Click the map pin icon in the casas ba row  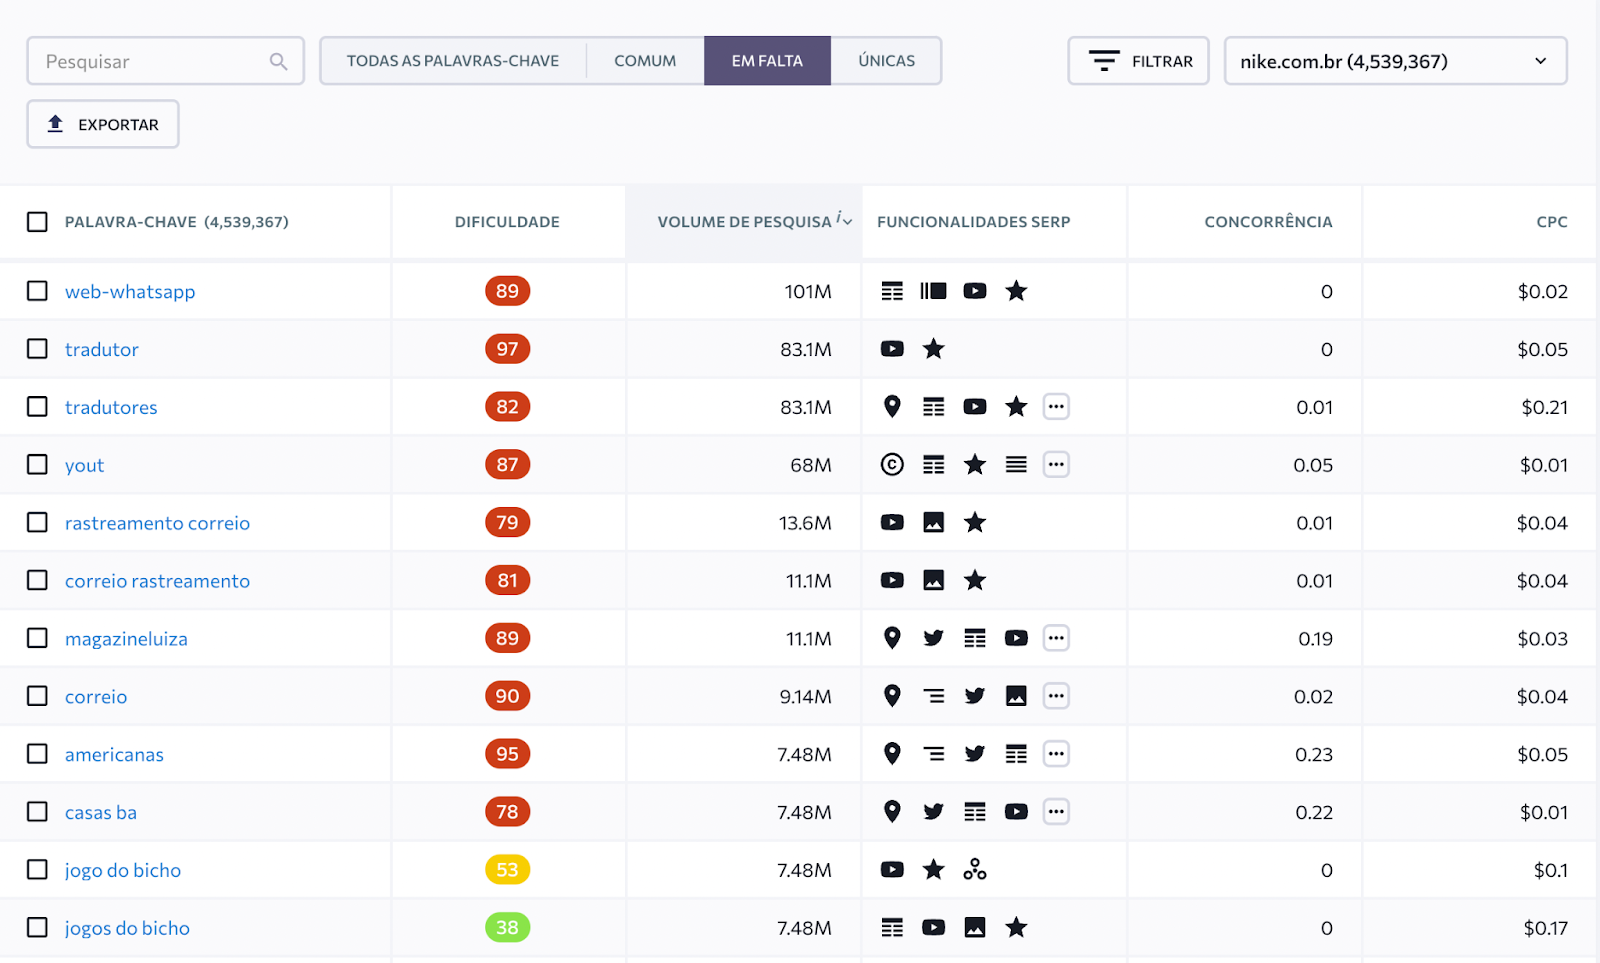click(892, 812)
